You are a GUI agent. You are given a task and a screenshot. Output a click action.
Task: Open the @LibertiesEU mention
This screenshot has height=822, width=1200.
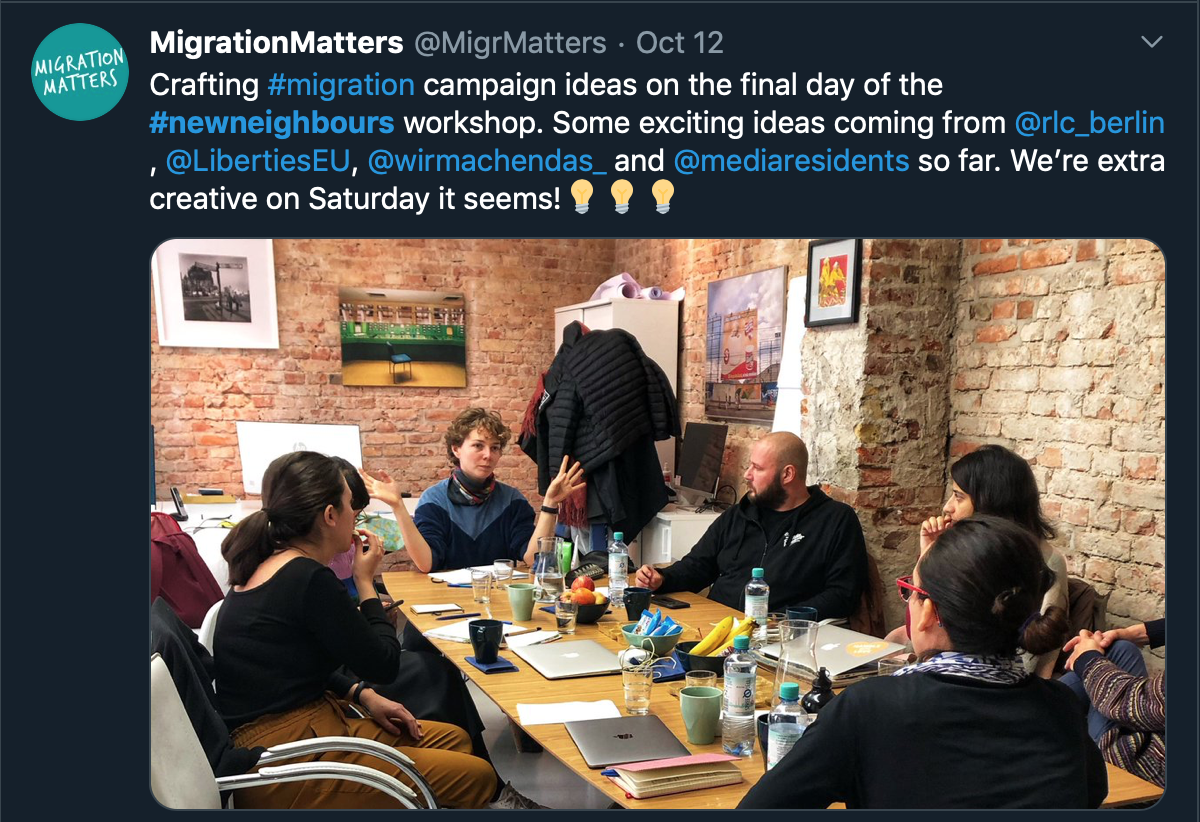(x=257, y=161)
